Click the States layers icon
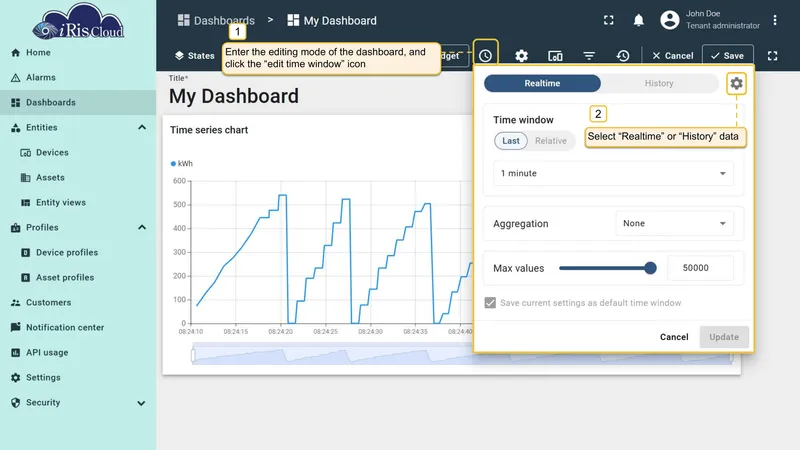800x450 pixels. (x=179, y=56)
